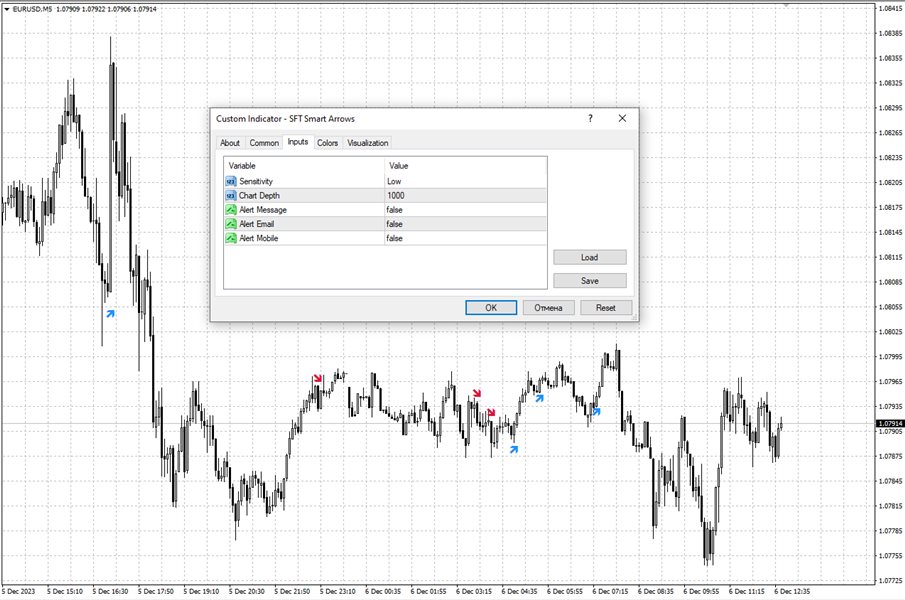Select the Inputs tab

coord(298,142)
